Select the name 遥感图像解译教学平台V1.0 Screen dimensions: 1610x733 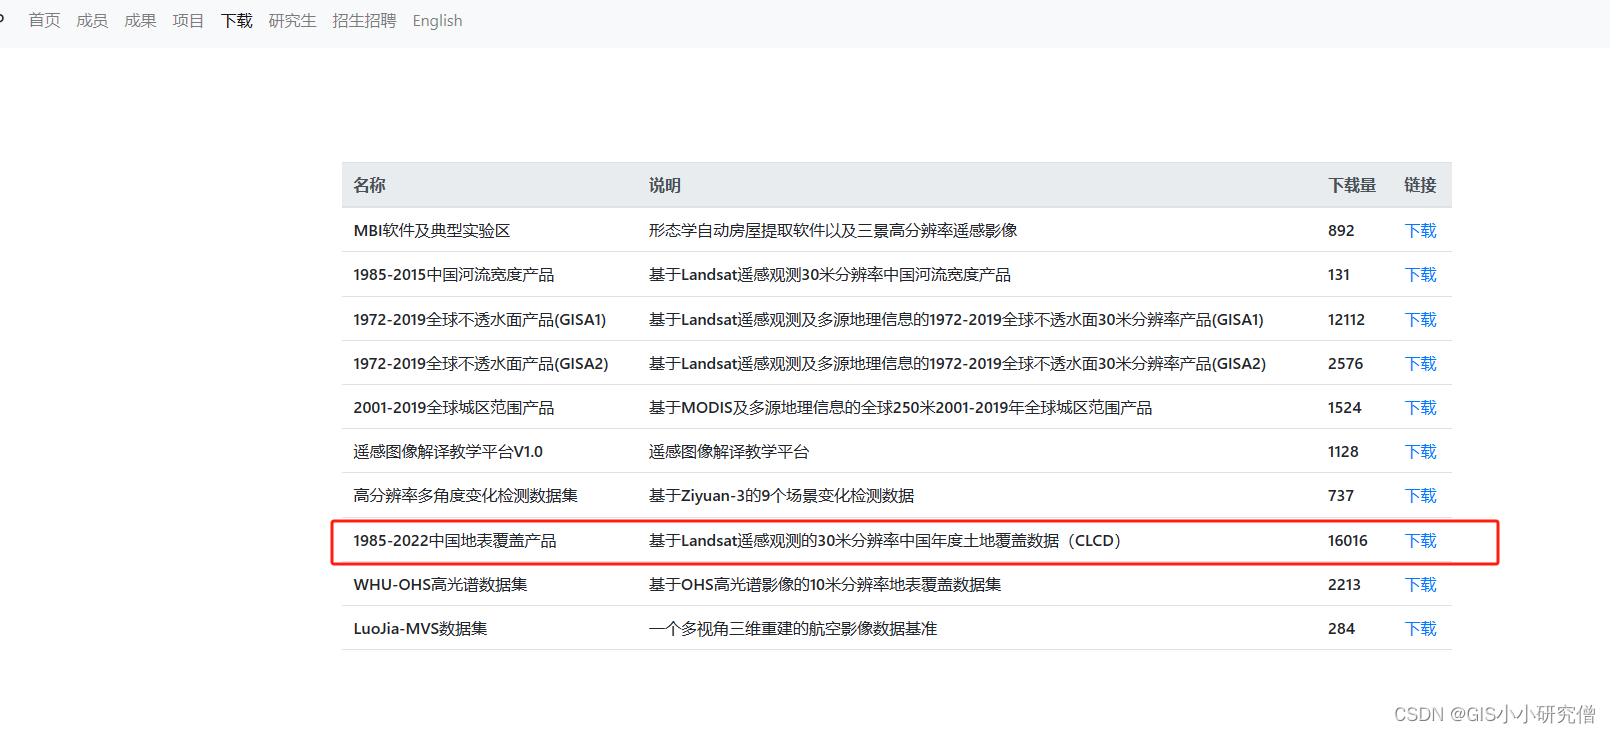tap(448, 452)
